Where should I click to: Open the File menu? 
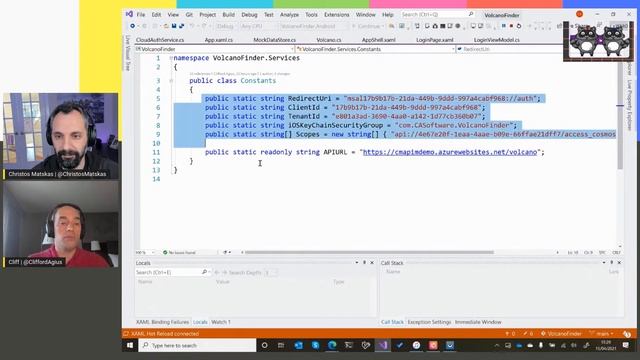pos(141,15)
